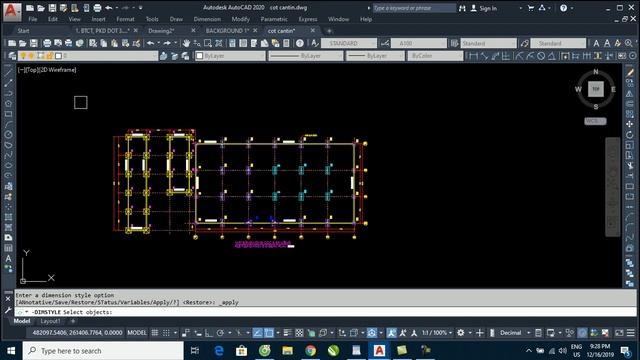The image size is (640, 360).
Task: Select the Rotate tool in Modify toolbar
Action: [x=630, y=135]
